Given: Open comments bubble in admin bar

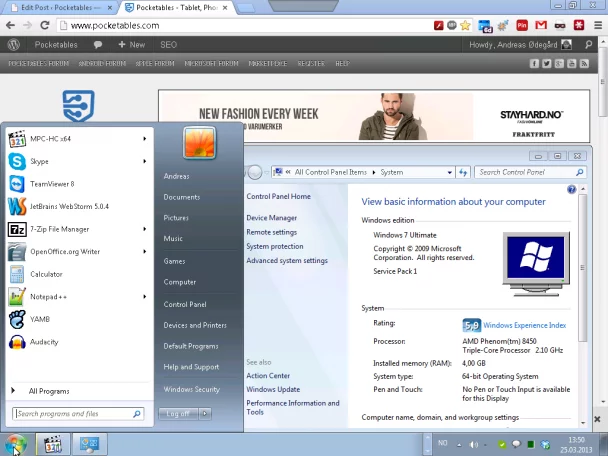Looking at the screenshot, I should pos(98,45).
